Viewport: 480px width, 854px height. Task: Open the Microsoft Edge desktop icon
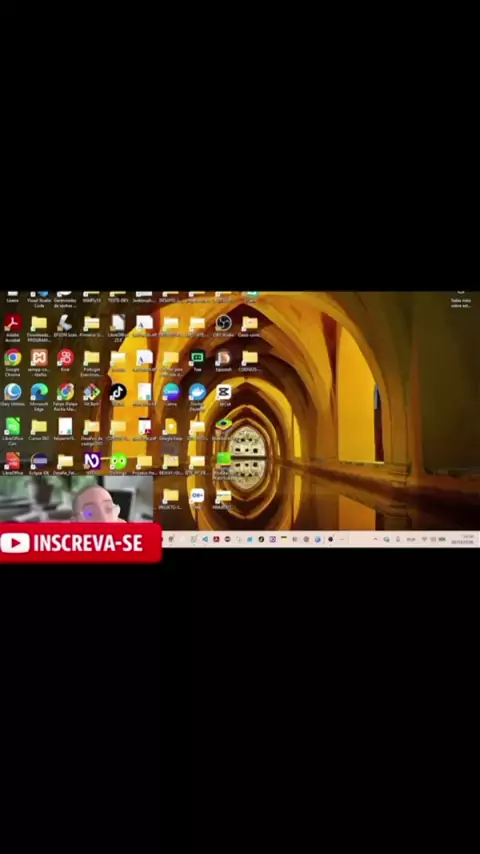pos(39,396)
